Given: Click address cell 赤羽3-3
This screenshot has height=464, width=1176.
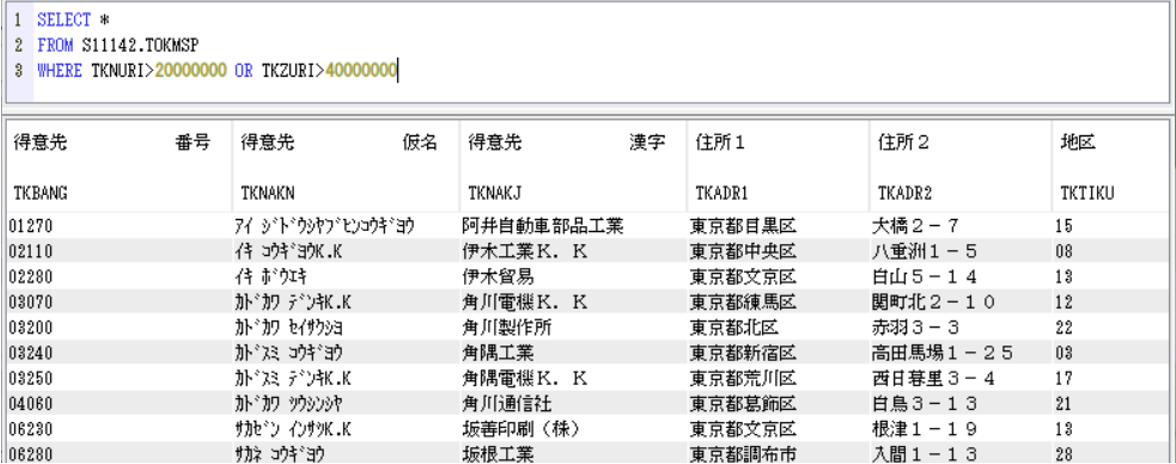Looking at the screenshot, I should 915,328.
